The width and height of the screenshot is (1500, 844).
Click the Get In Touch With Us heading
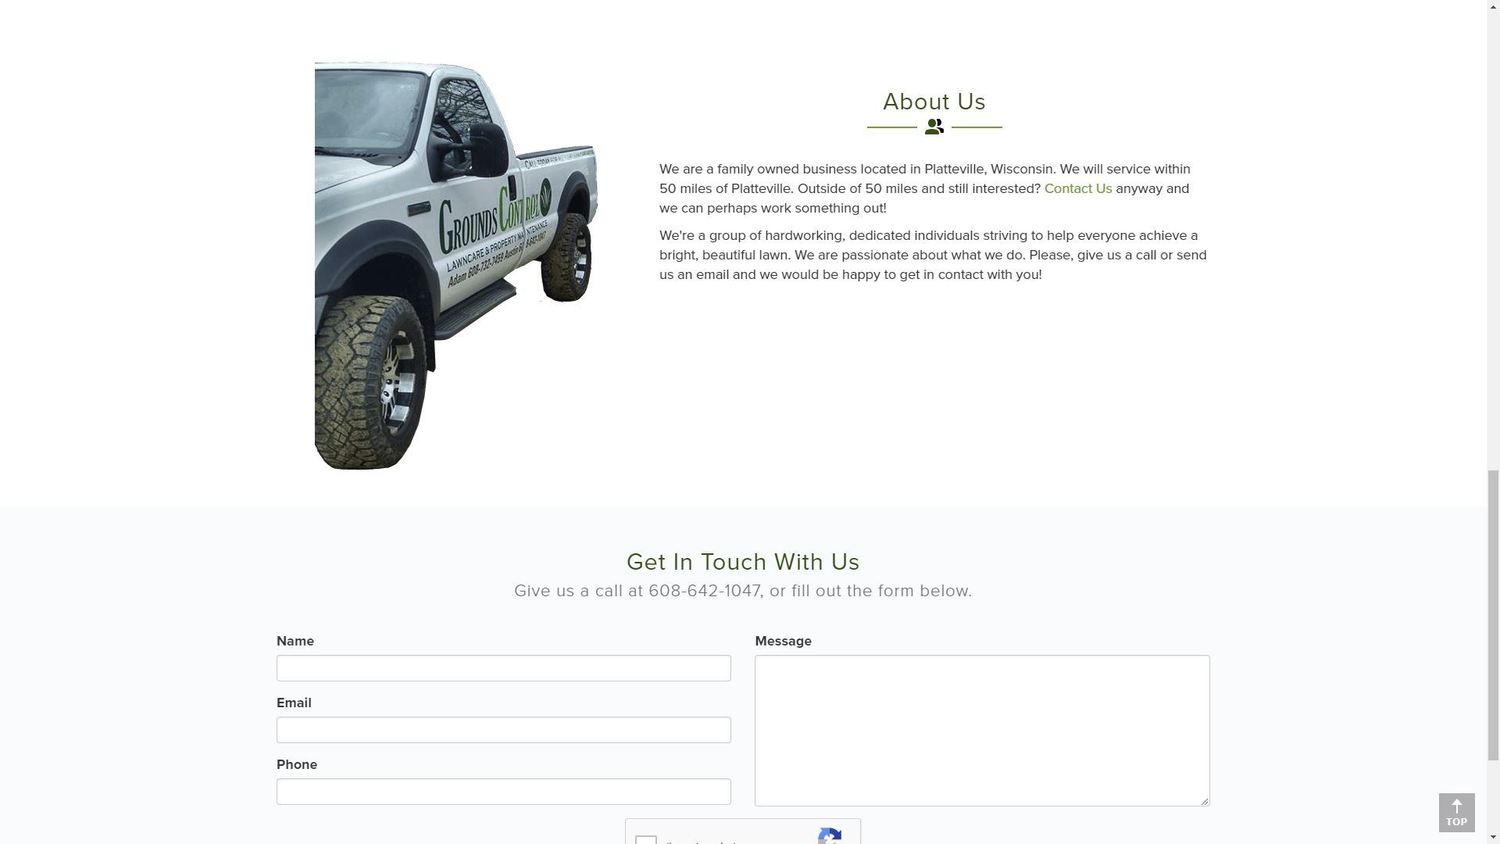coord(743,562)
